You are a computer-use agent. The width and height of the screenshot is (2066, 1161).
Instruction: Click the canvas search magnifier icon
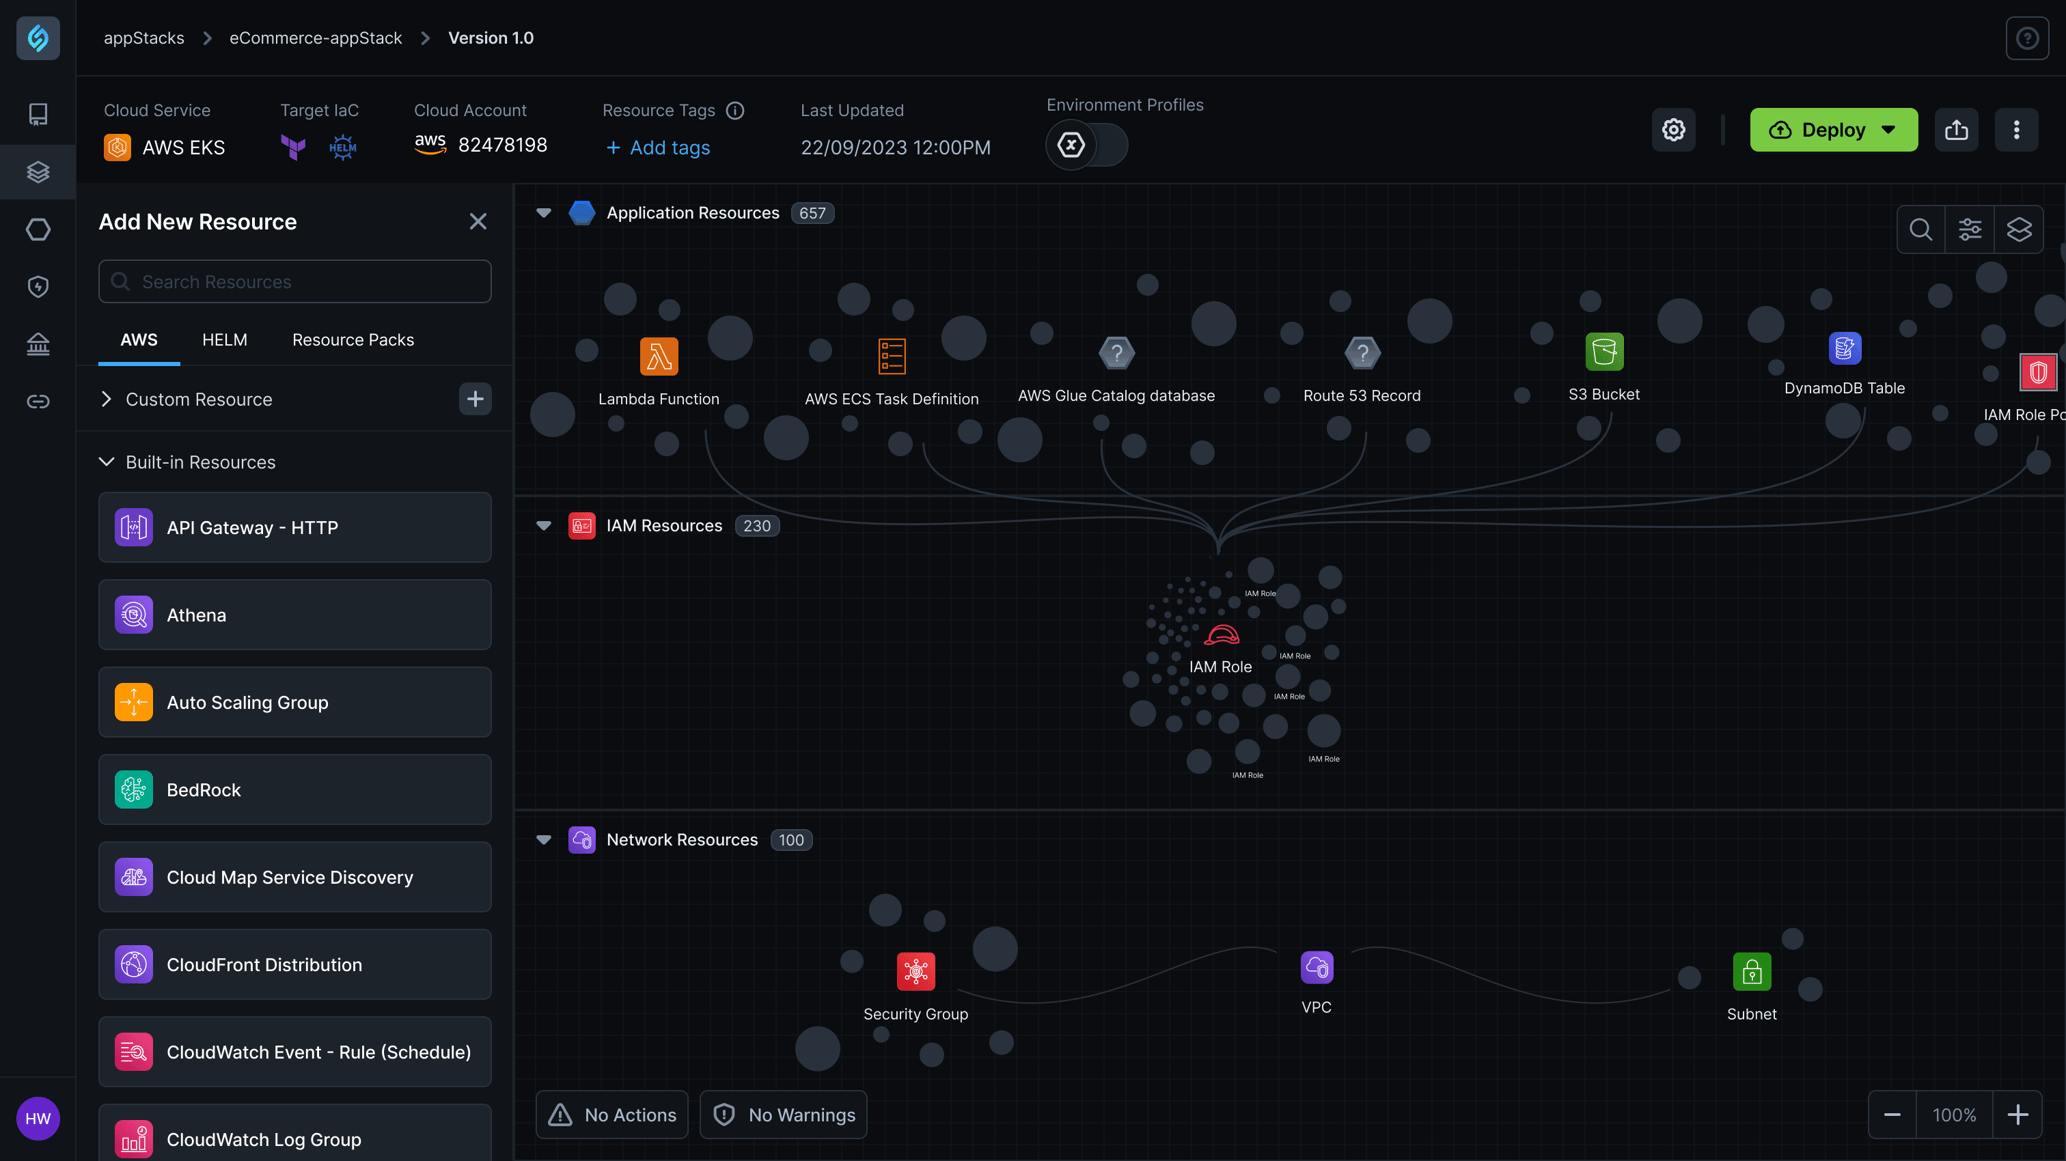click(1920, 229)
